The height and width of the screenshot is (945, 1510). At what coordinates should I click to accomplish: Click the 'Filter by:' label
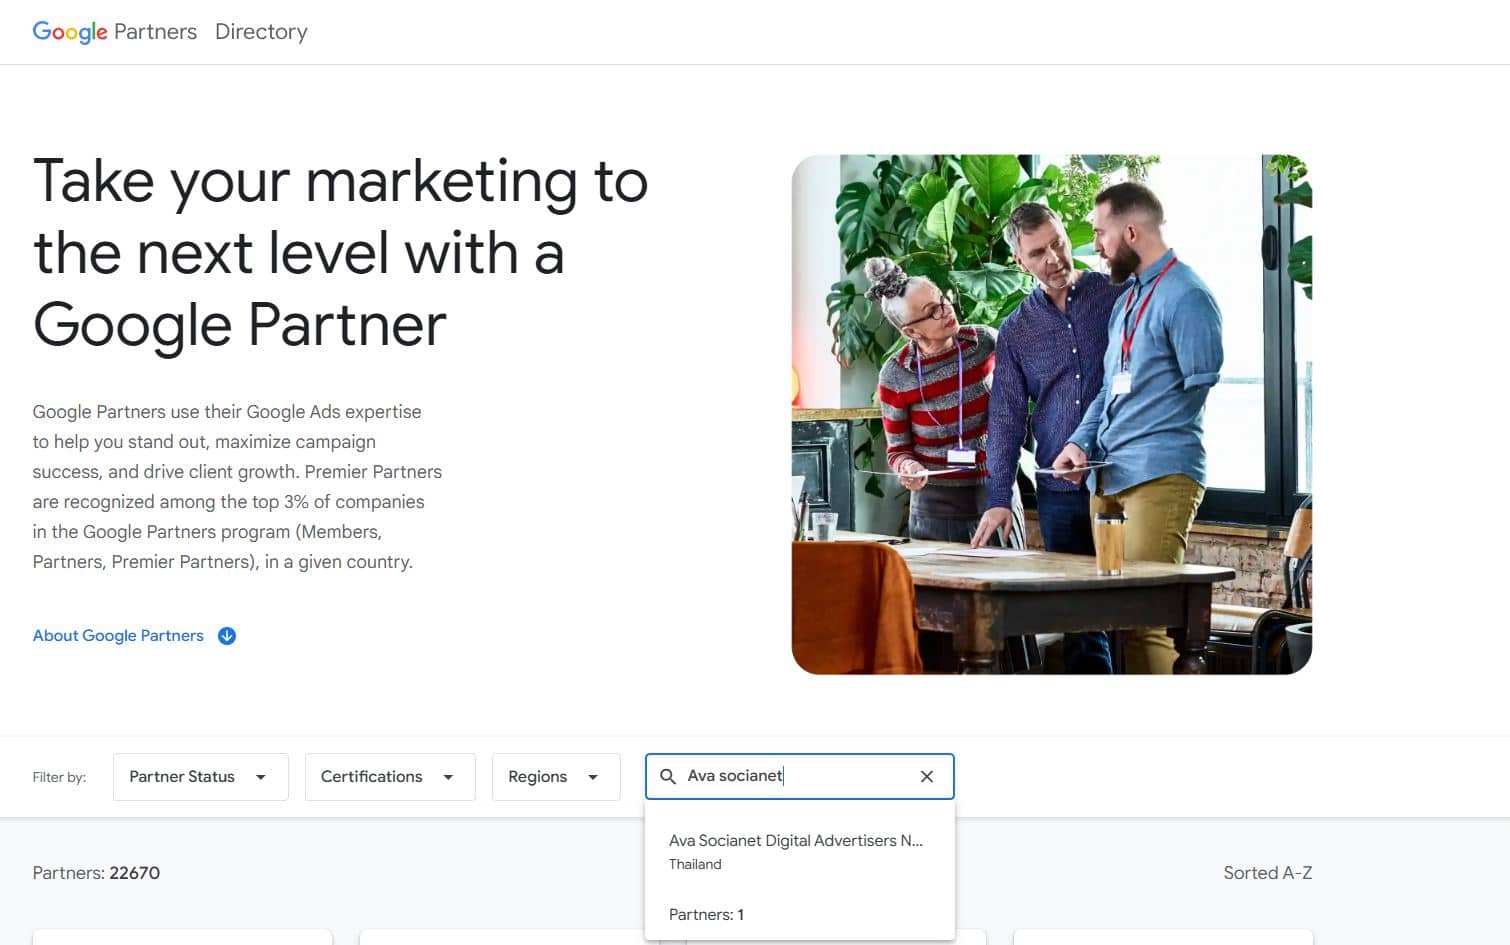pos(59,777)
